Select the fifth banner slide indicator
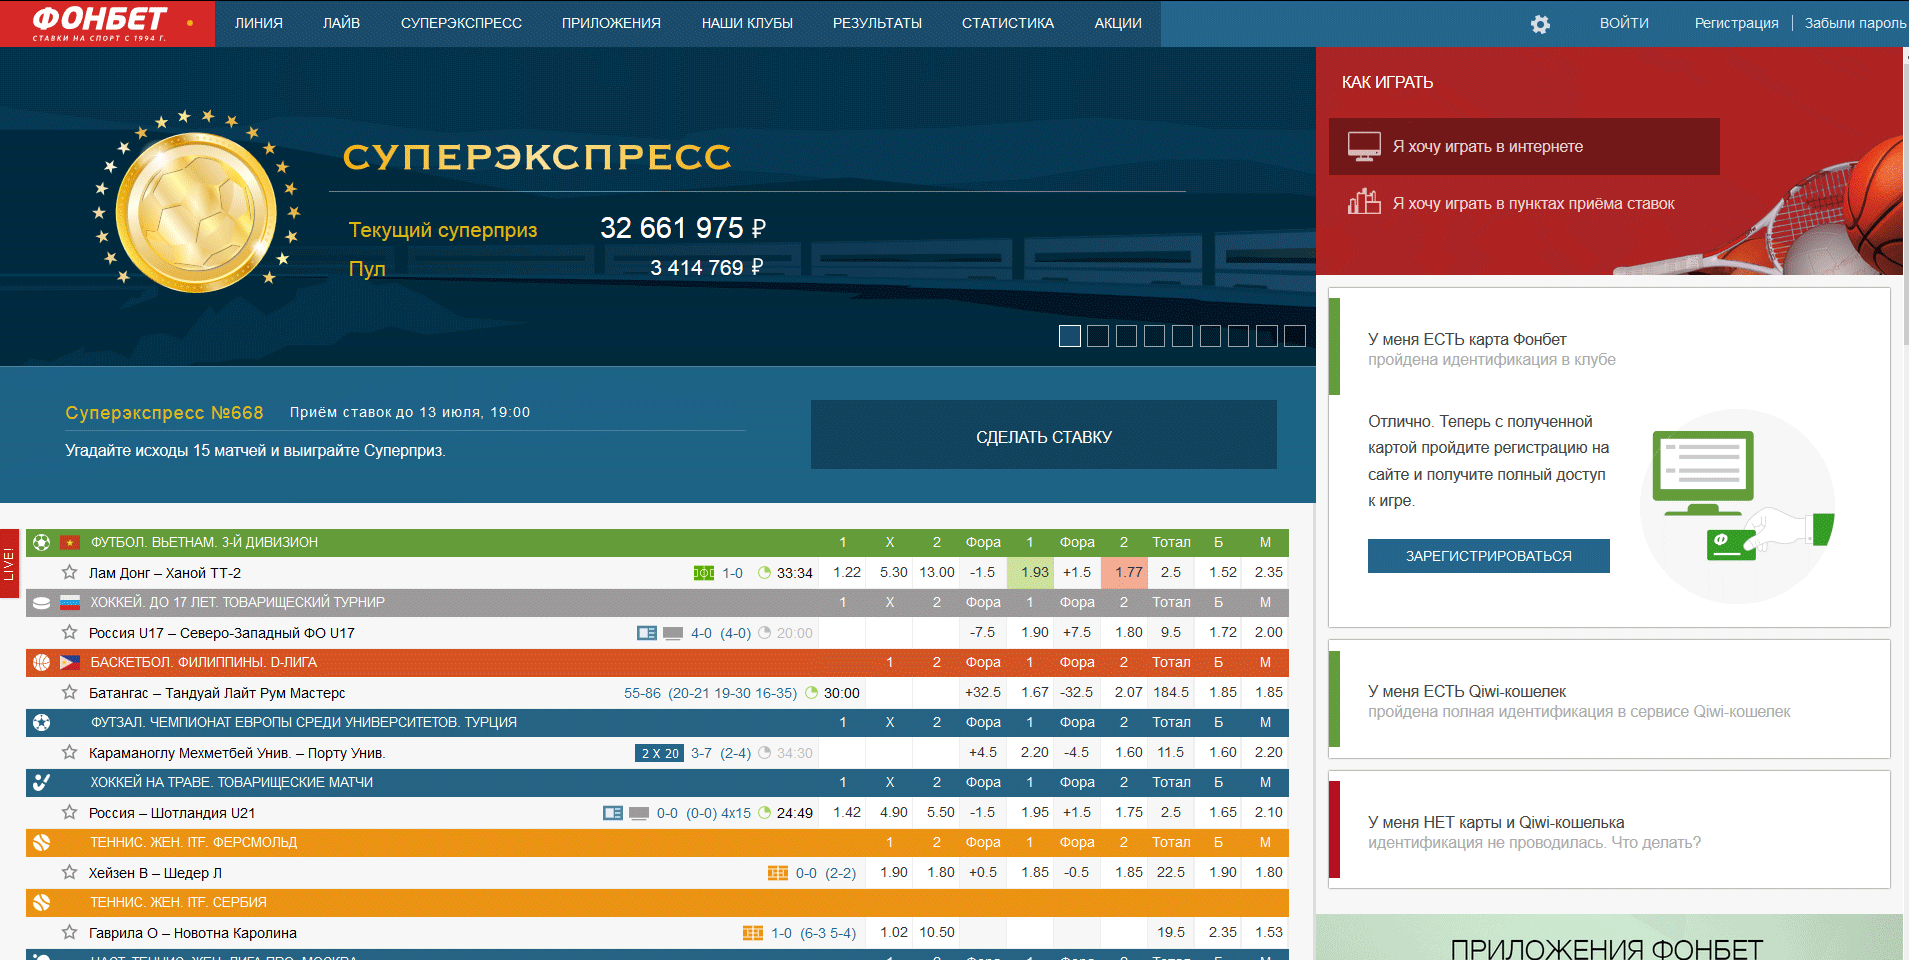This screenshot has height=960, width=1909. [1182, 336]
